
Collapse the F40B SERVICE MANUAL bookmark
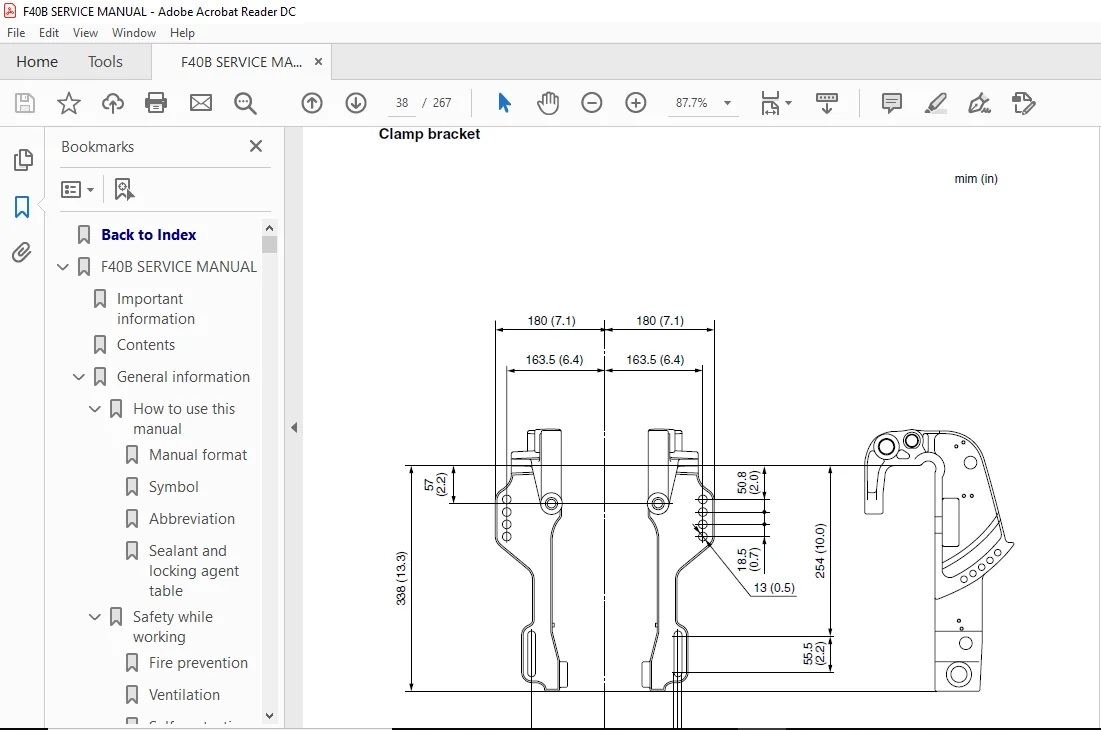click(x=62, y=267)
